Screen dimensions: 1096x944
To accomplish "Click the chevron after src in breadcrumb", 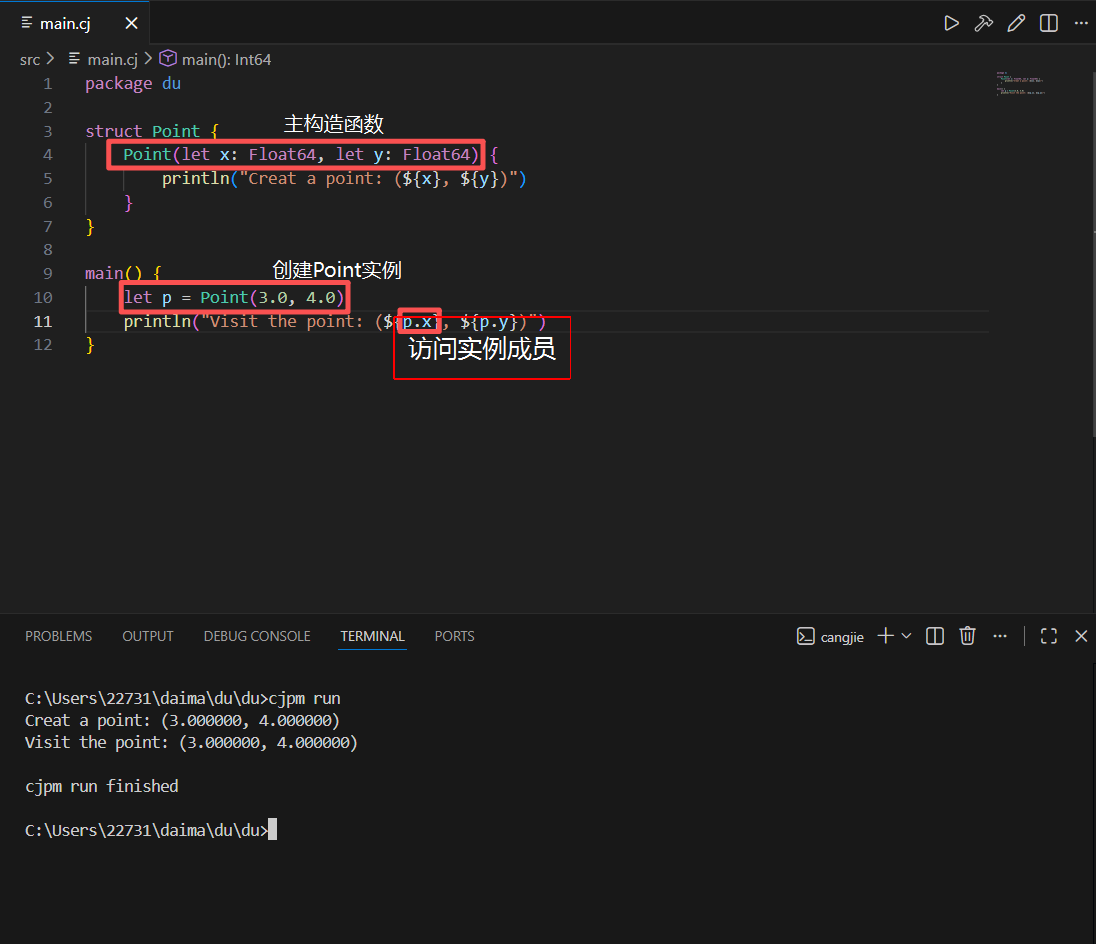I will (x=50, y=59).
